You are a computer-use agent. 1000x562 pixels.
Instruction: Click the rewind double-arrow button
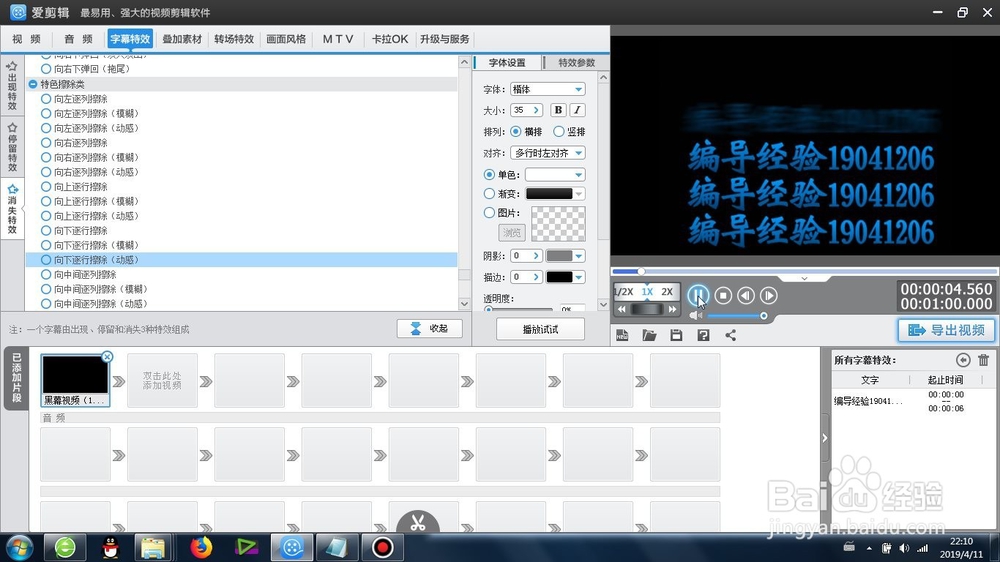pos(622,309)
